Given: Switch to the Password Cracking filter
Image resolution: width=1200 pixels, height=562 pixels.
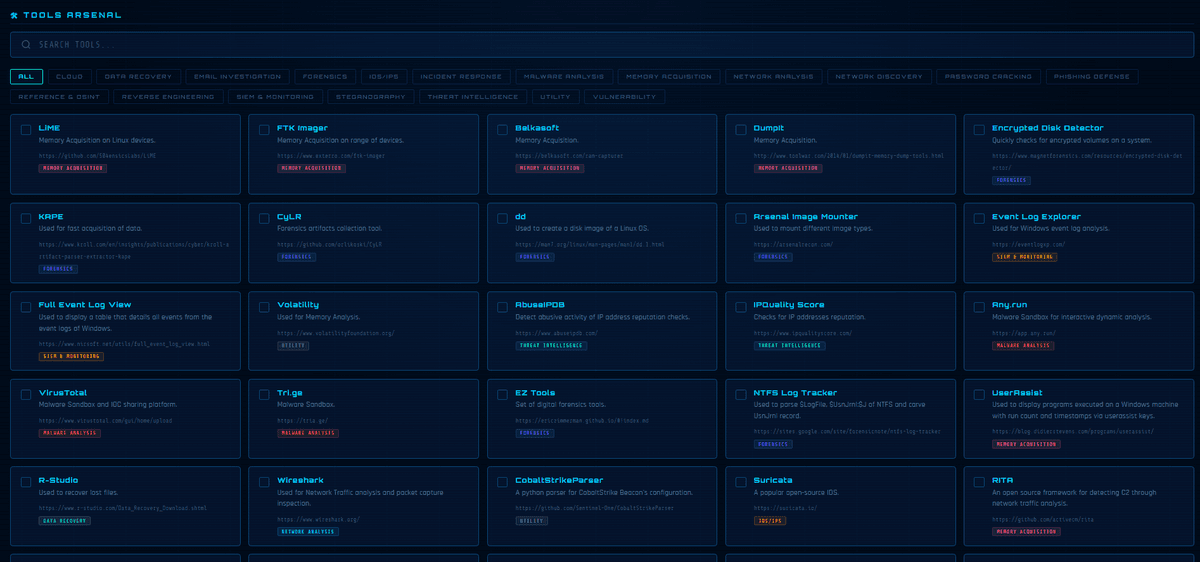Looking at the screenshot, I should click(x=986, y=76).
